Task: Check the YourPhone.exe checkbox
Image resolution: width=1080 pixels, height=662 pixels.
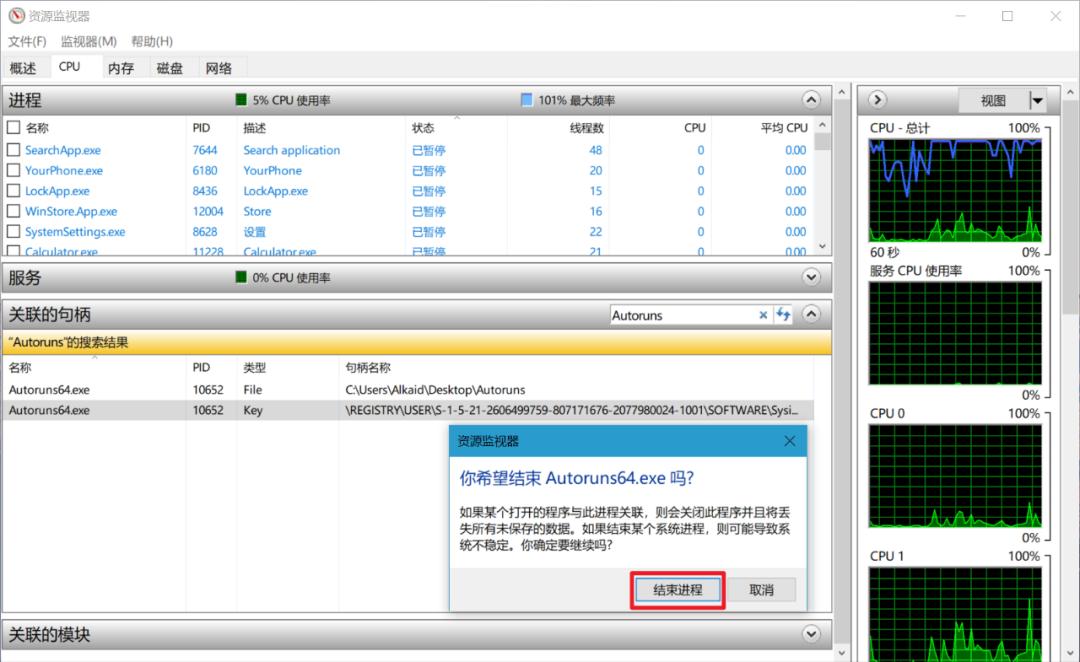Action: coord(14,170)
